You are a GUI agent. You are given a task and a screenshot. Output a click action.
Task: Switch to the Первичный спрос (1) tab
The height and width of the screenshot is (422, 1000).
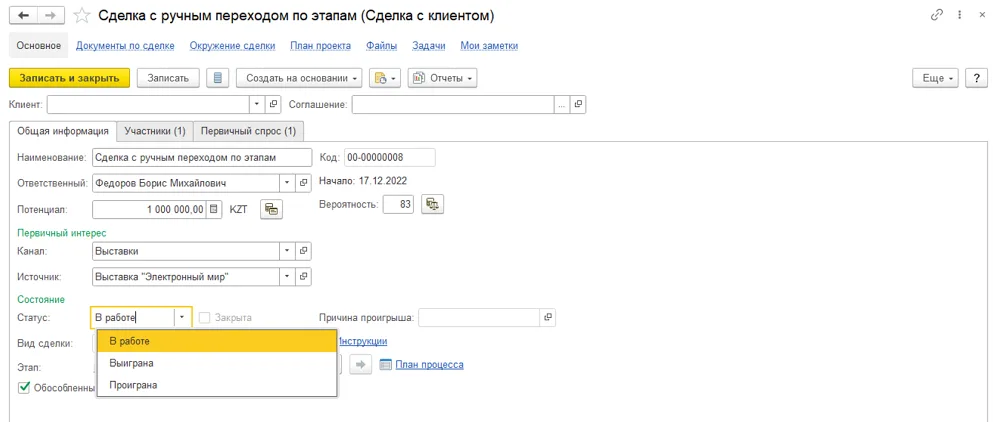248,131
